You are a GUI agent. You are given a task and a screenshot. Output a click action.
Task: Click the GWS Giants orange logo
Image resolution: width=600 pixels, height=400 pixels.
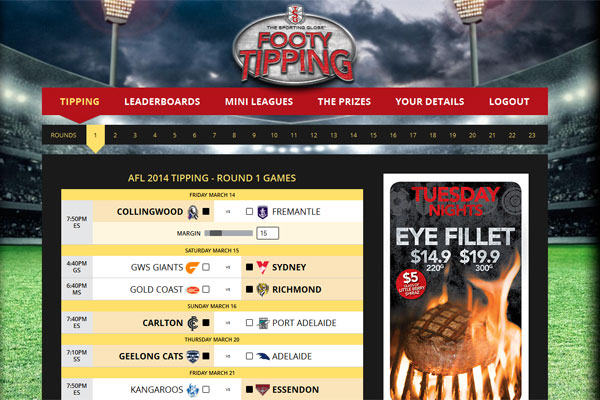(x=192, y=267)
